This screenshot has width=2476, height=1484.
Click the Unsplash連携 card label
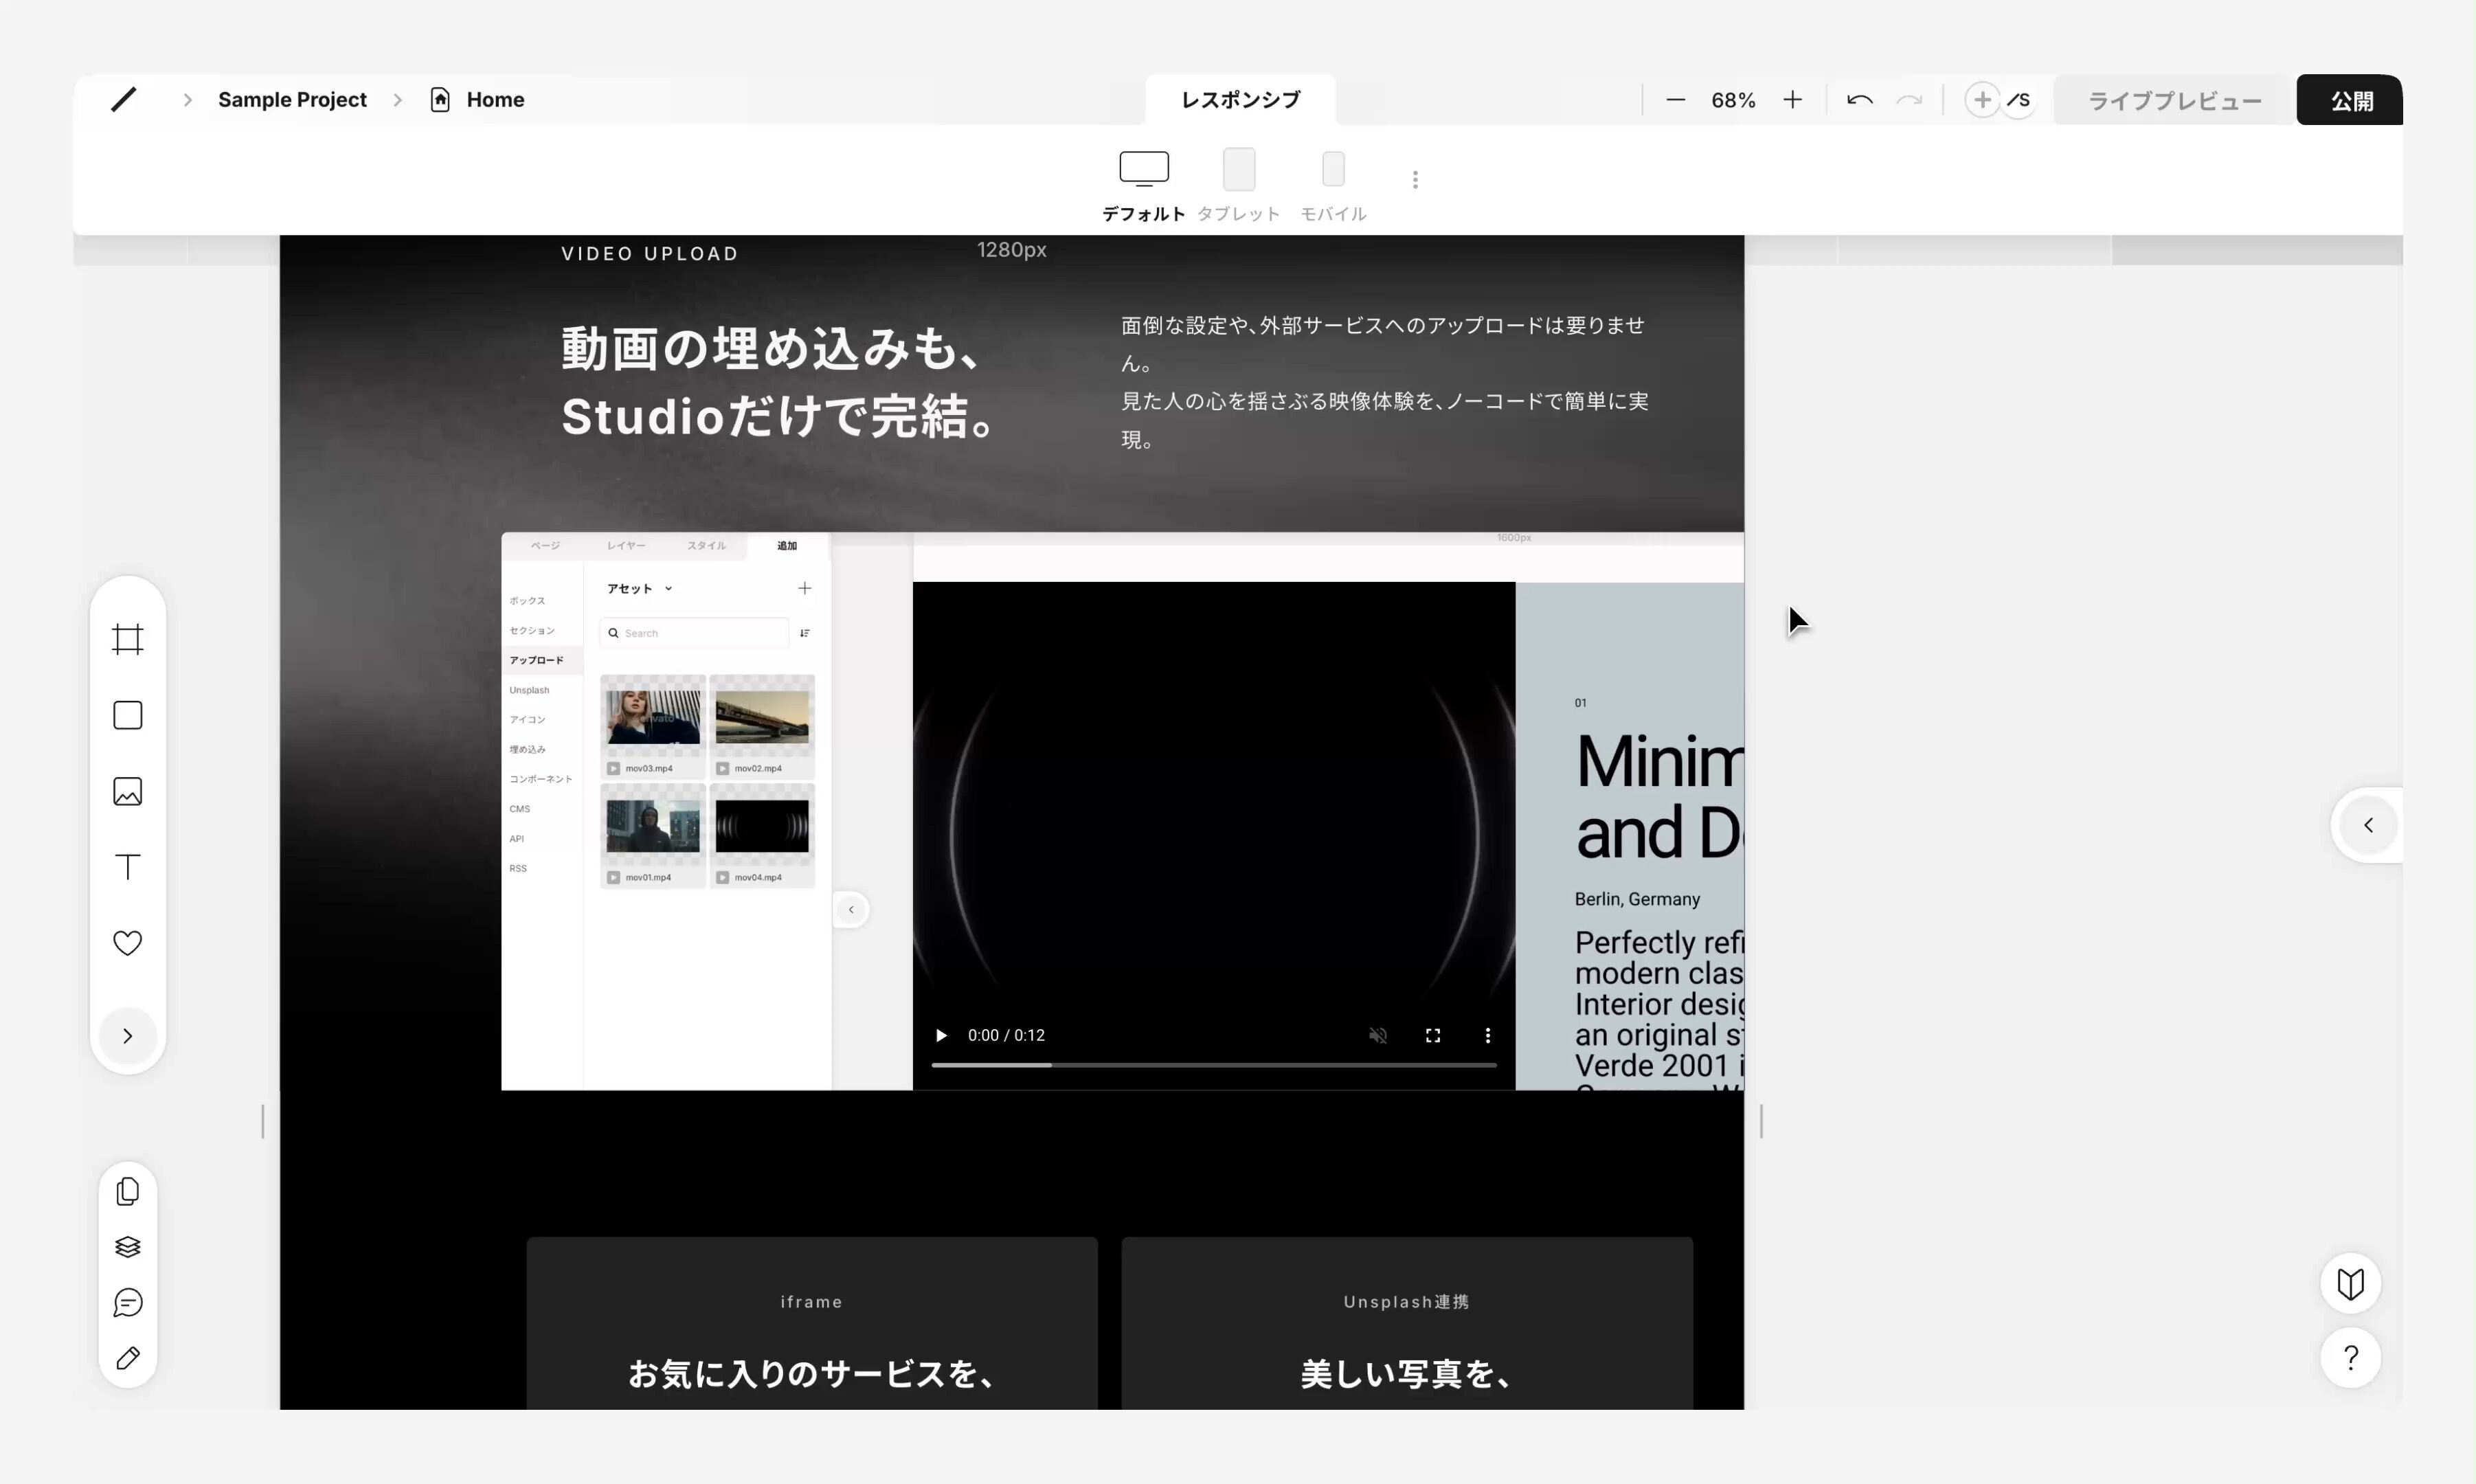(x=1406, y=1302)
